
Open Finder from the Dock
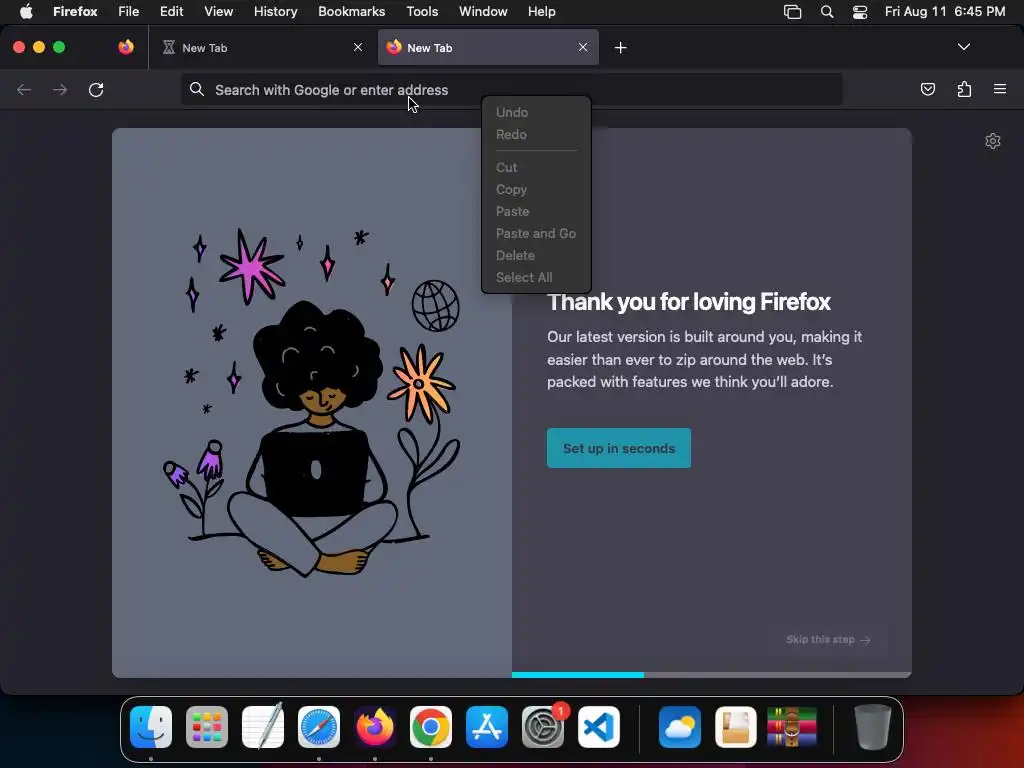[151, 727]
